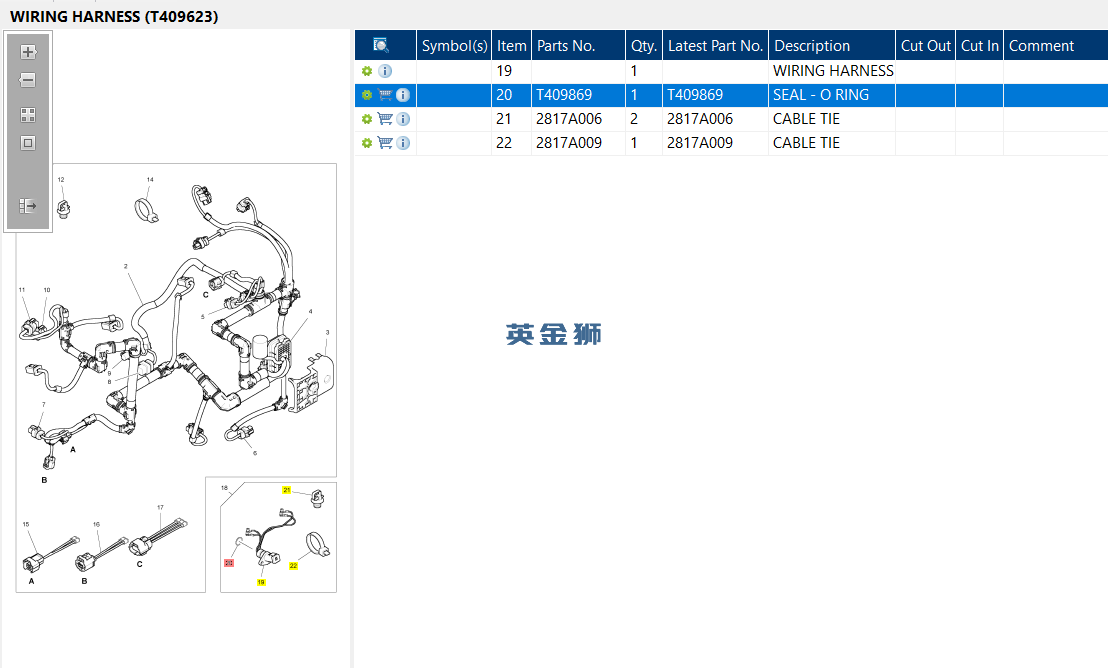The height and width of the screenshot is (668, 1108).
Task: Click the red highlighted callout 20 in diagram
Action: click(x=229, y=563)
